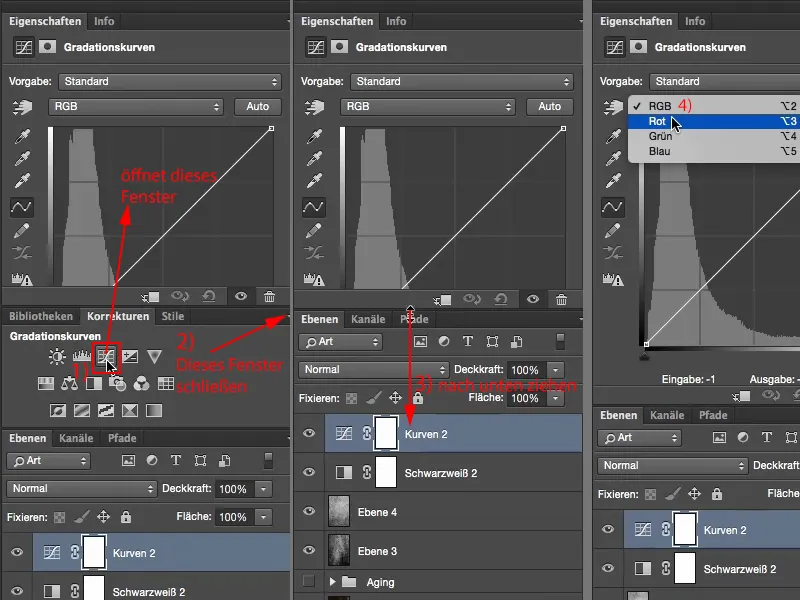The width and height of the screenshot is (800, 600).
Task: Select the white point eyedropper in Curves
Action: (22, 180)
